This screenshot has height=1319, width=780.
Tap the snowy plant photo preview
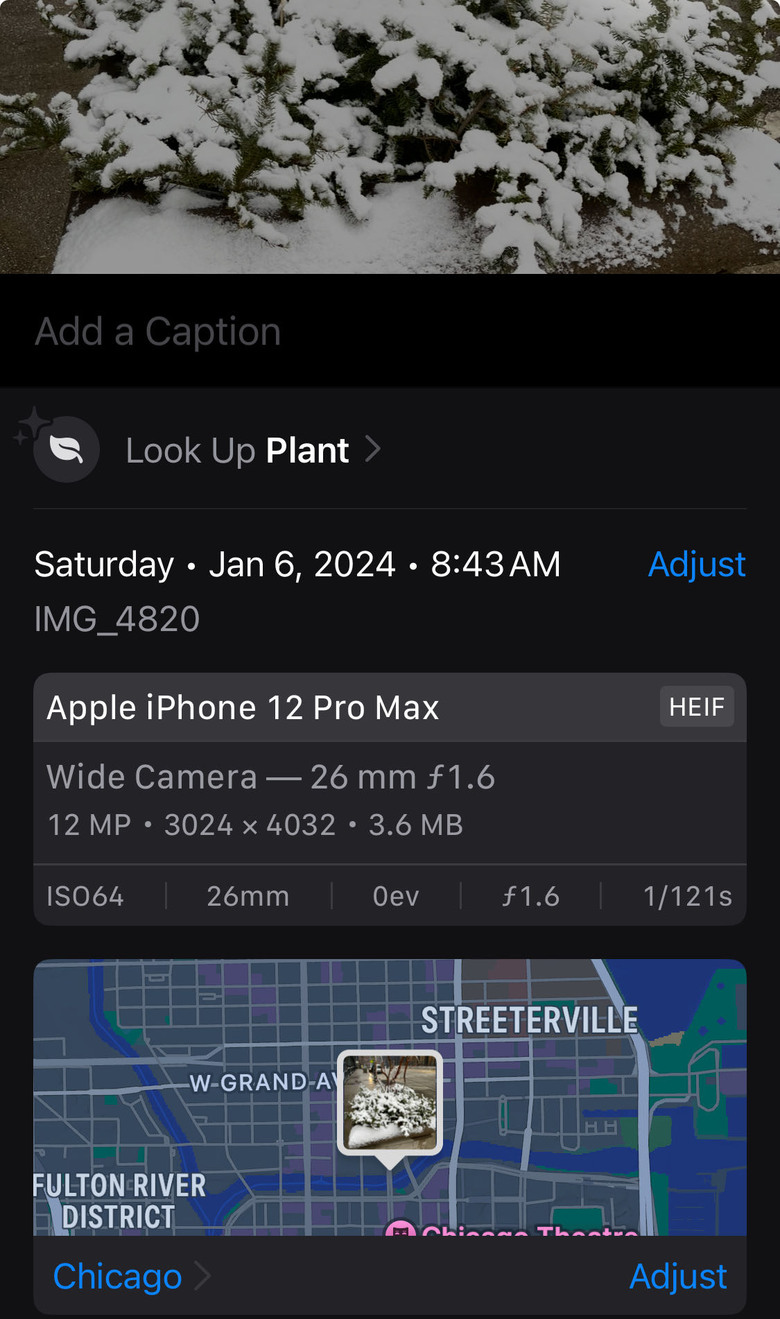point(390,136)
